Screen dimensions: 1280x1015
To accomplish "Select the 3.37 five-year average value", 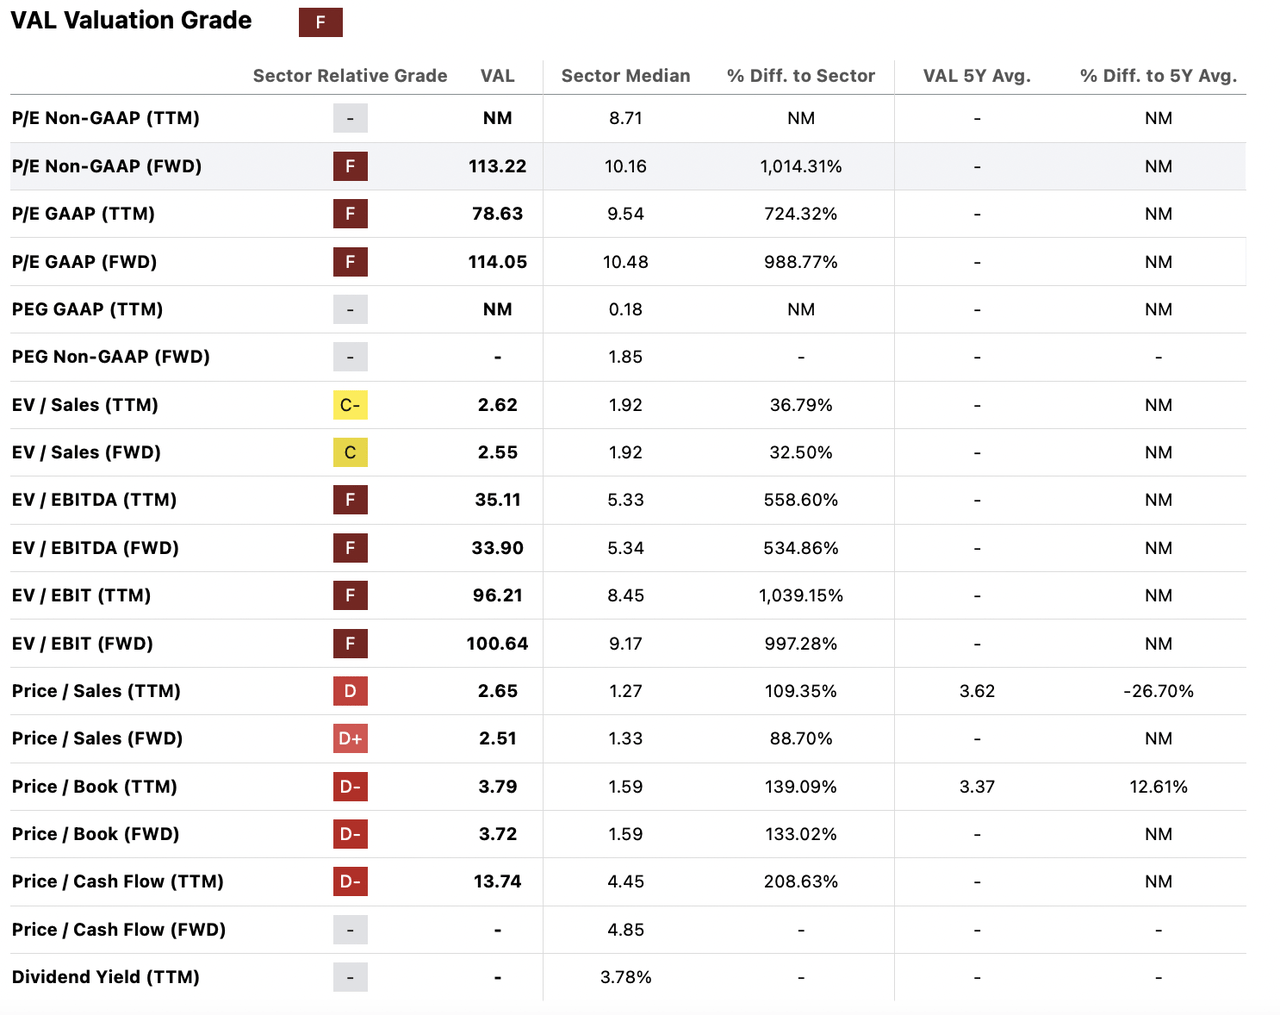I will pyautogui.click(x=977, y=786).
